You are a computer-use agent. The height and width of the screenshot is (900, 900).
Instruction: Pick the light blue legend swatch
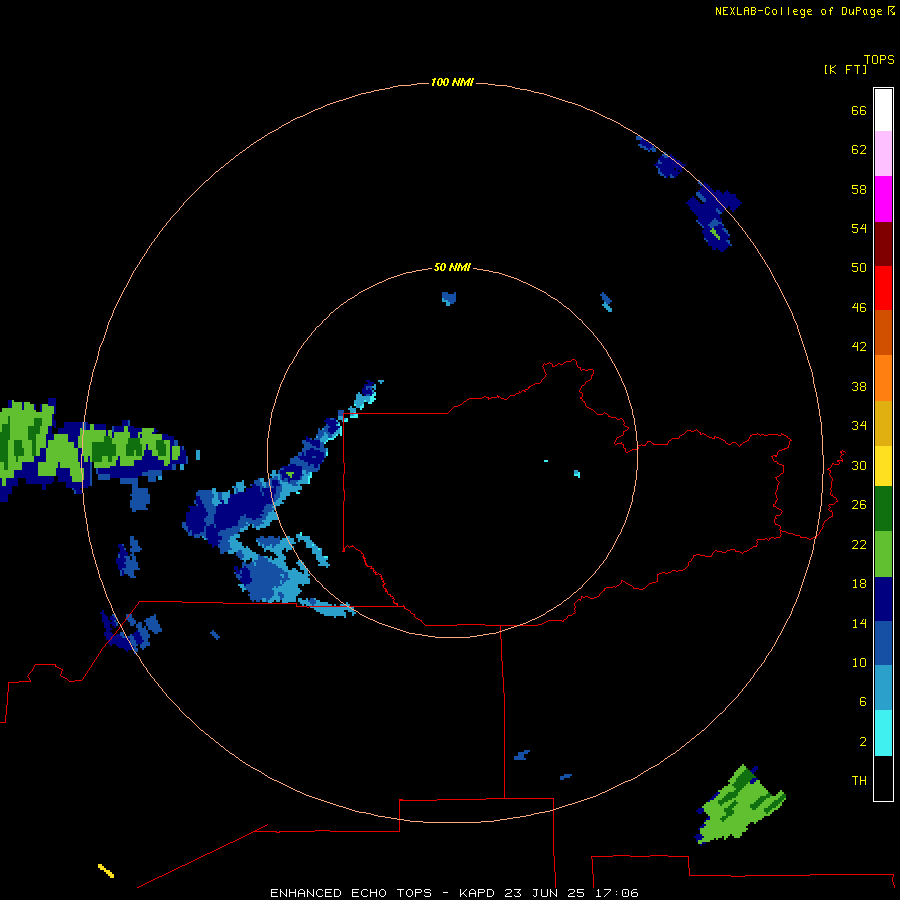coord(883,688)
